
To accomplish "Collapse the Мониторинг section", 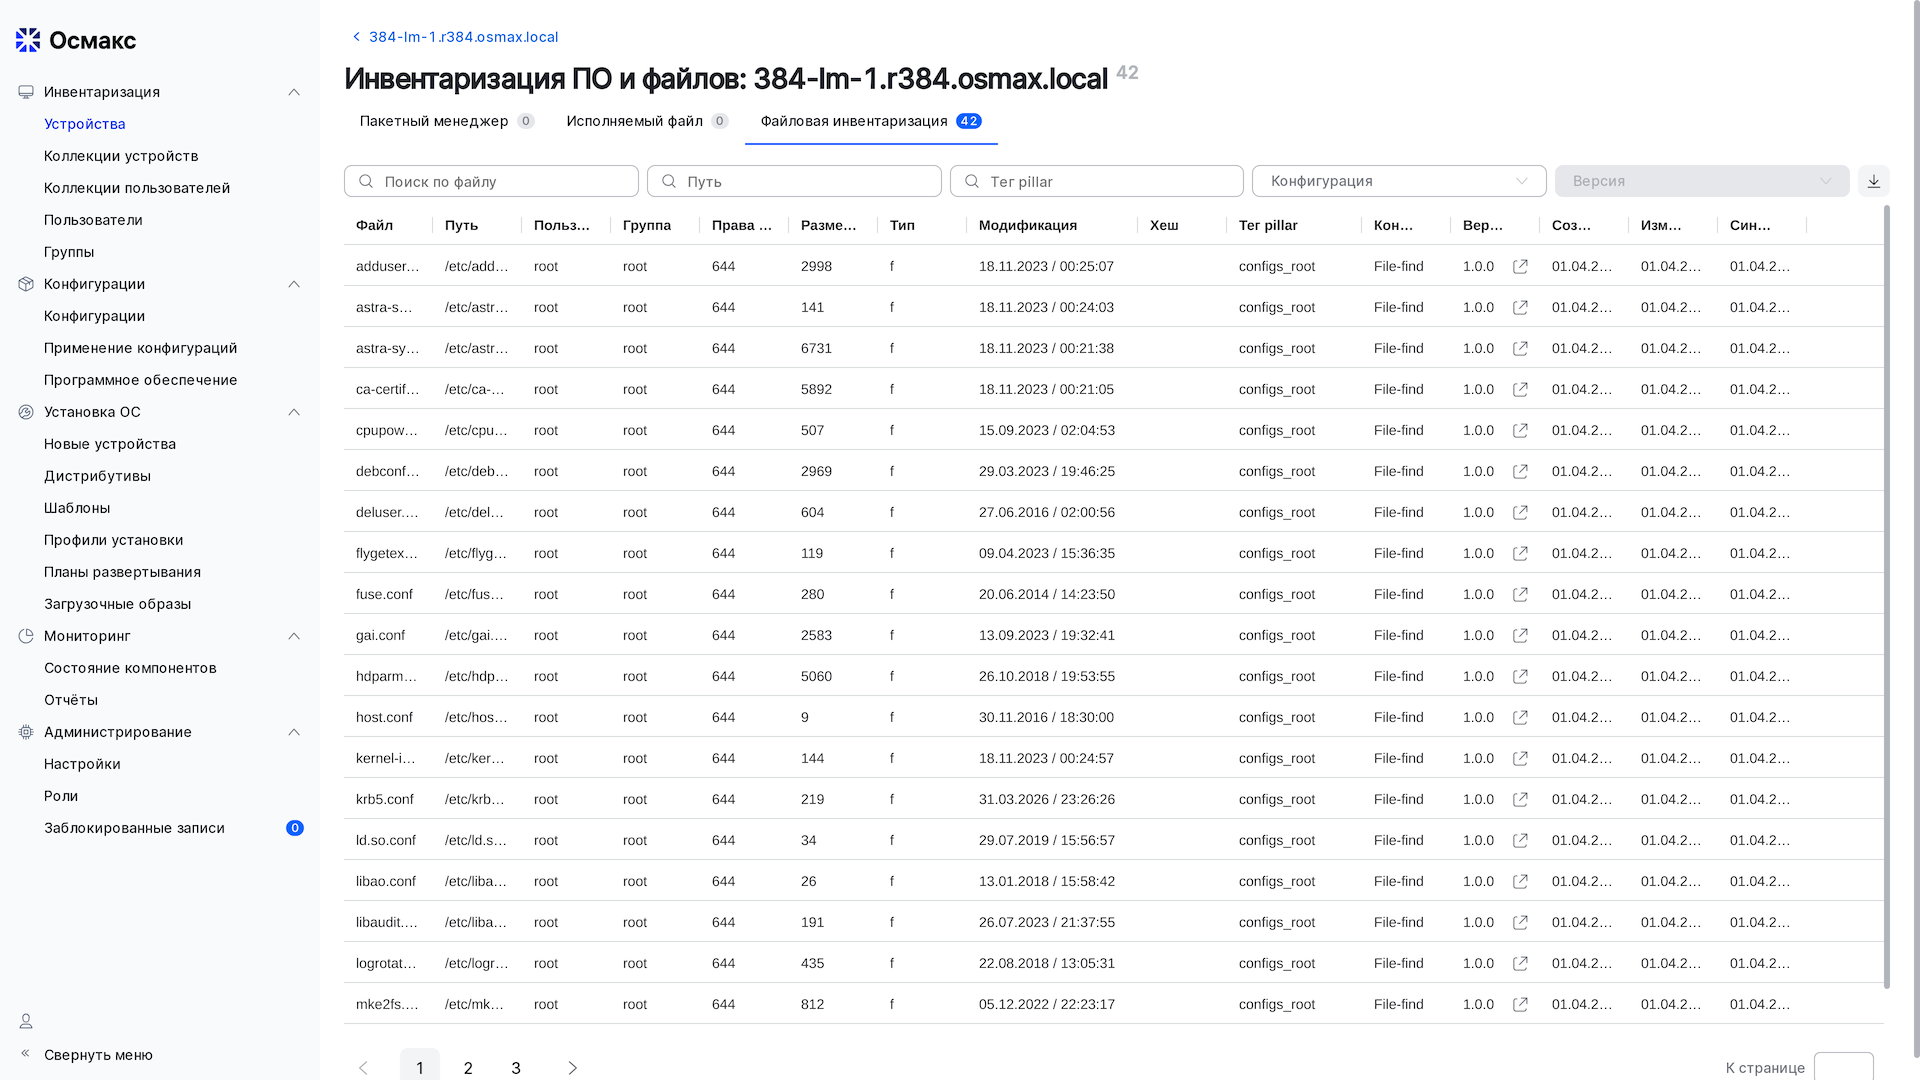I will click(294, 636).
